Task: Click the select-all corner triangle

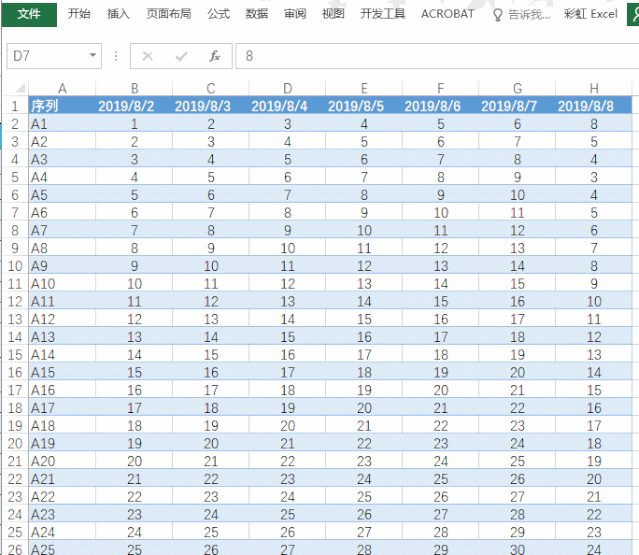Action: coord(20,88)
